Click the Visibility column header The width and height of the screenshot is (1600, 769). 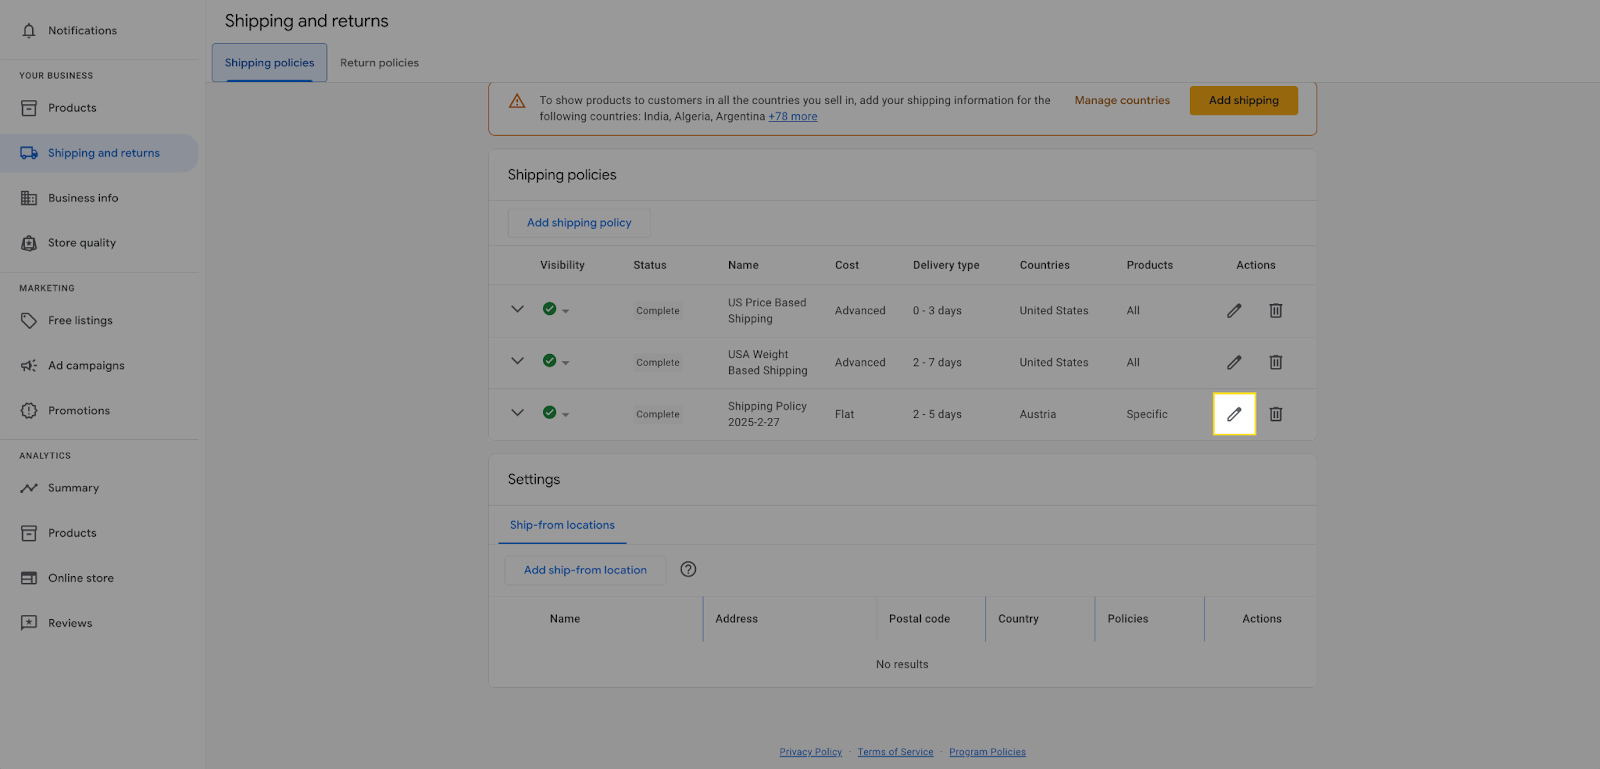pos(562,265)
